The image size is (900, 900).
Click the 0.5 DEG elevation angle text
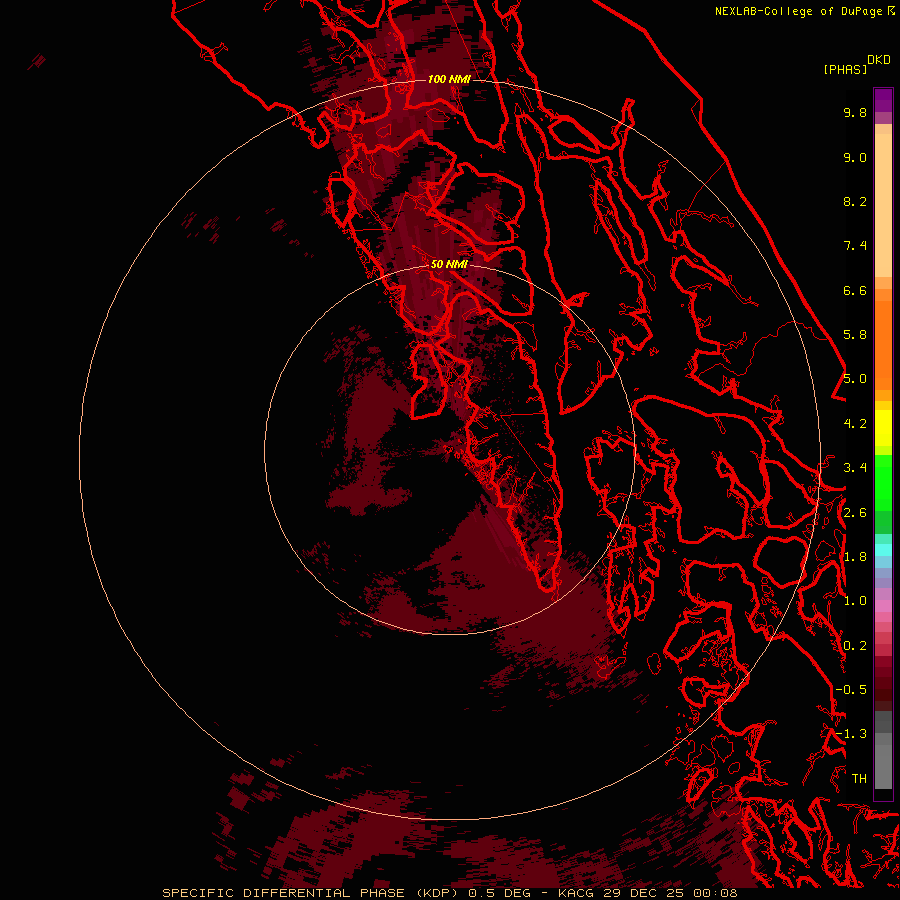pyautogui.click(x=499, y=893)
